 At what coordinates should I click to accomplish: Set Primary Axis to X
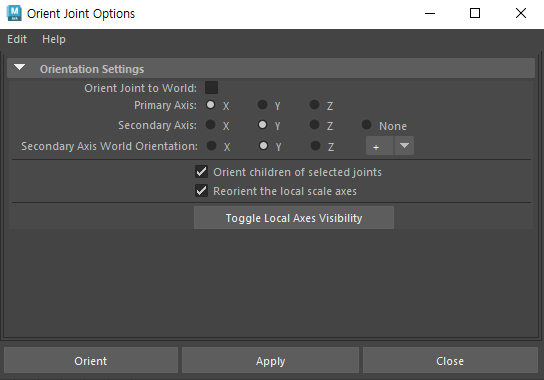(211, 105)
